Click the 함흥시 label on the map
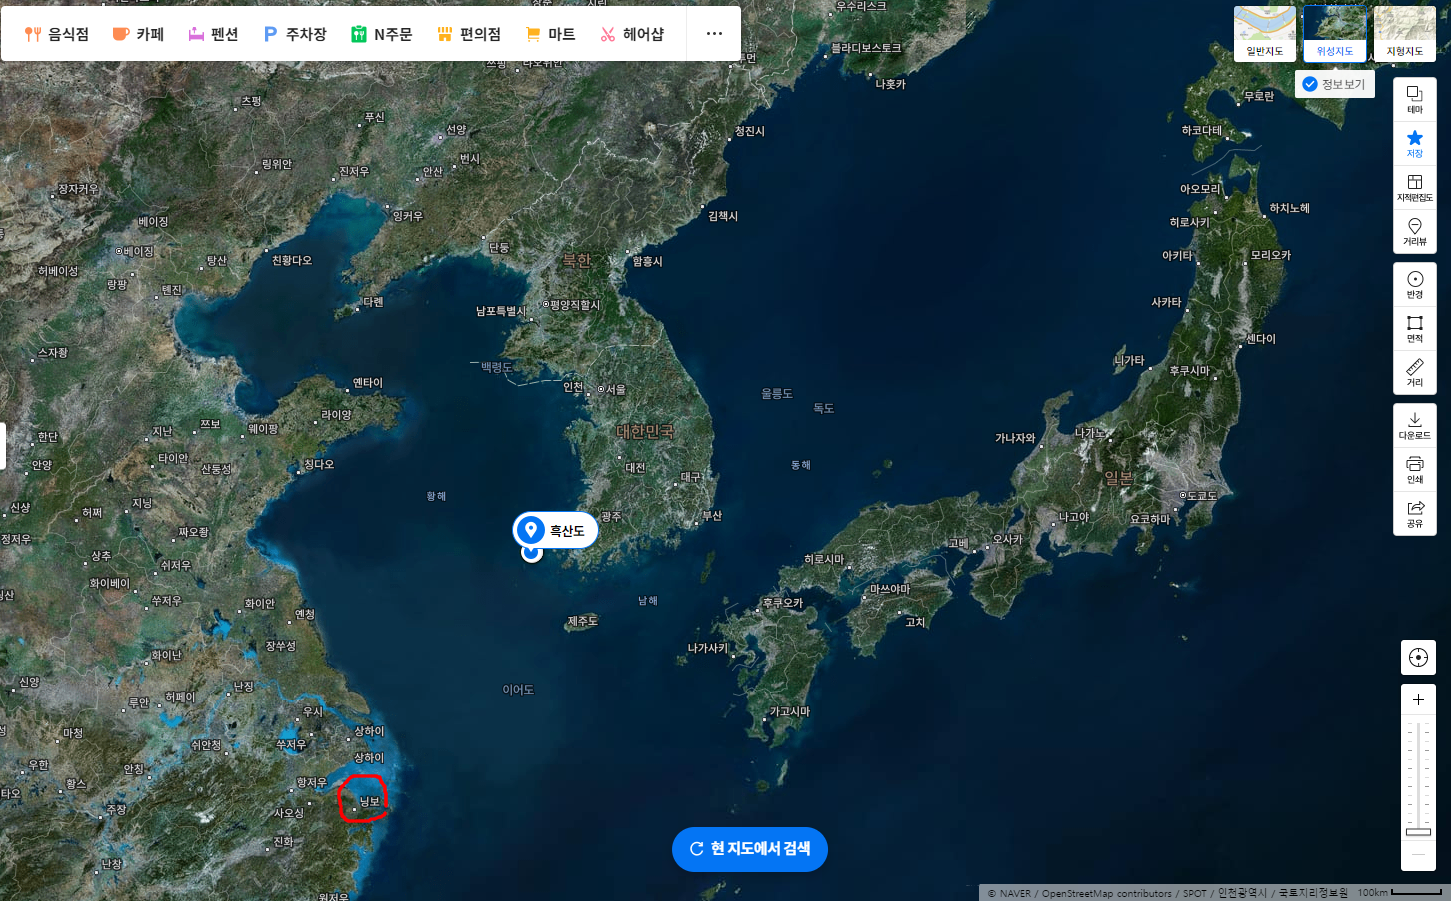This screenshot has height=901, width=1451. pos(646,262)
